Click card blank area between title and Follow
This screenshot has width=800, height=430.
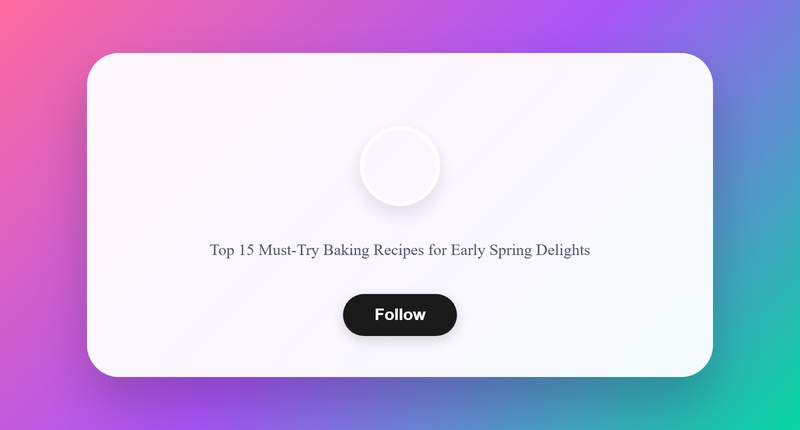coord(400,276)
